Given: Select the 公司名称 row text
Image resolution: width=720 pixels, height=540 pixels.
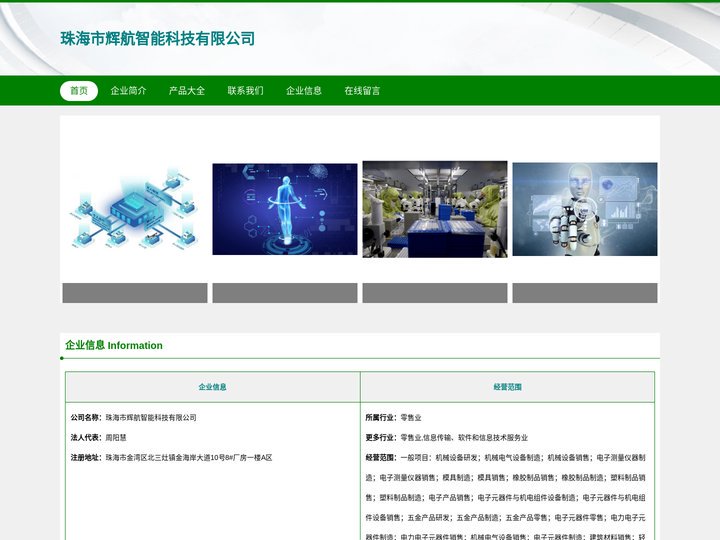Looking at the screenshot, I should click(x=134, y=417).
